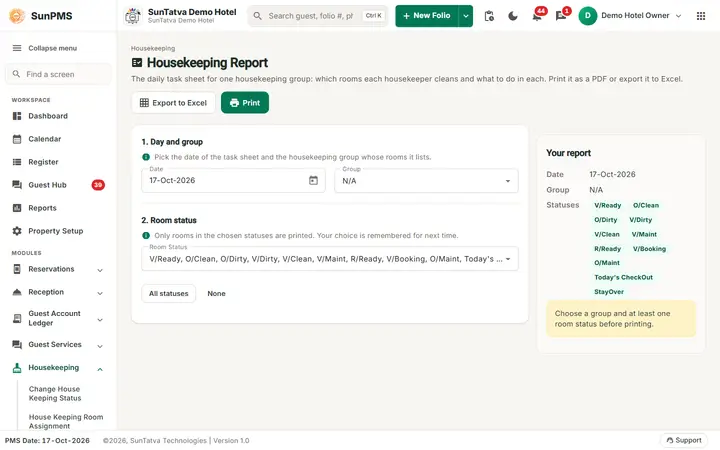Toggle dark mode moon icon

point(513,16)
